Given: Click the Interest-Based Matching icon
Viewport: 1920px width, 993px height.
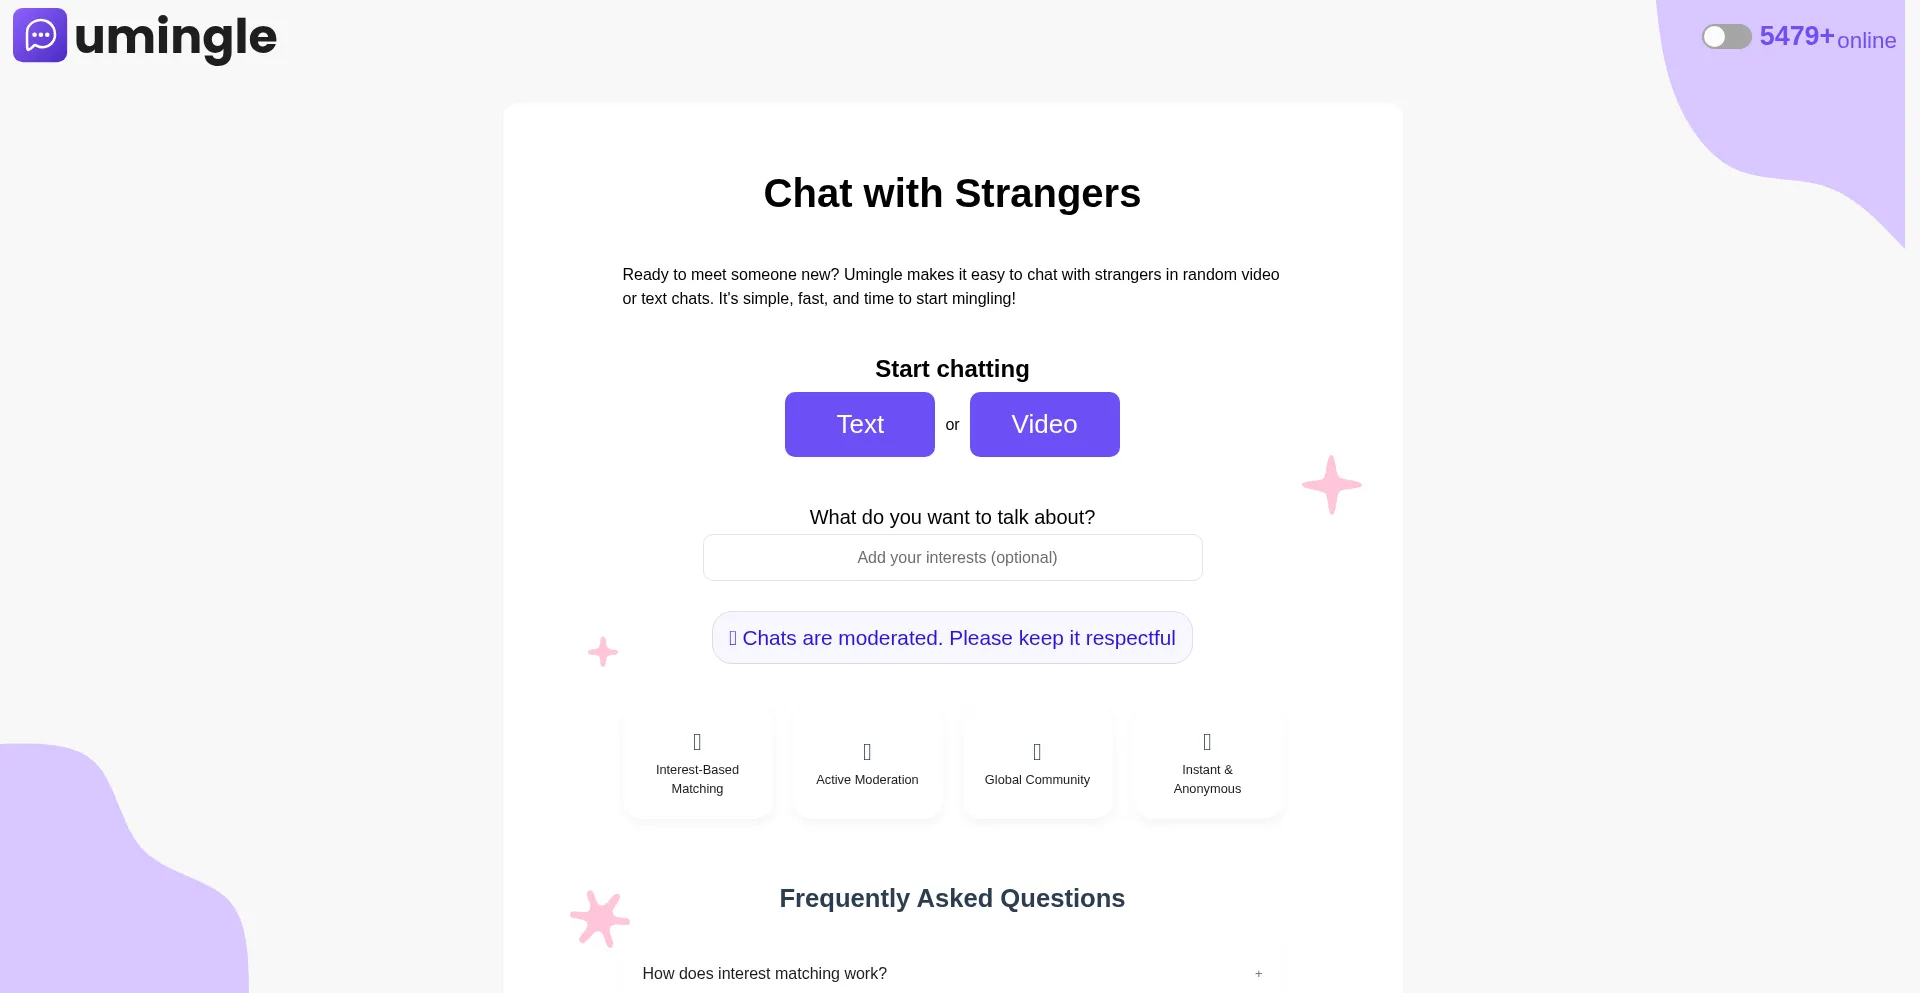Looking at the screenshot, I should coord(697,742).
